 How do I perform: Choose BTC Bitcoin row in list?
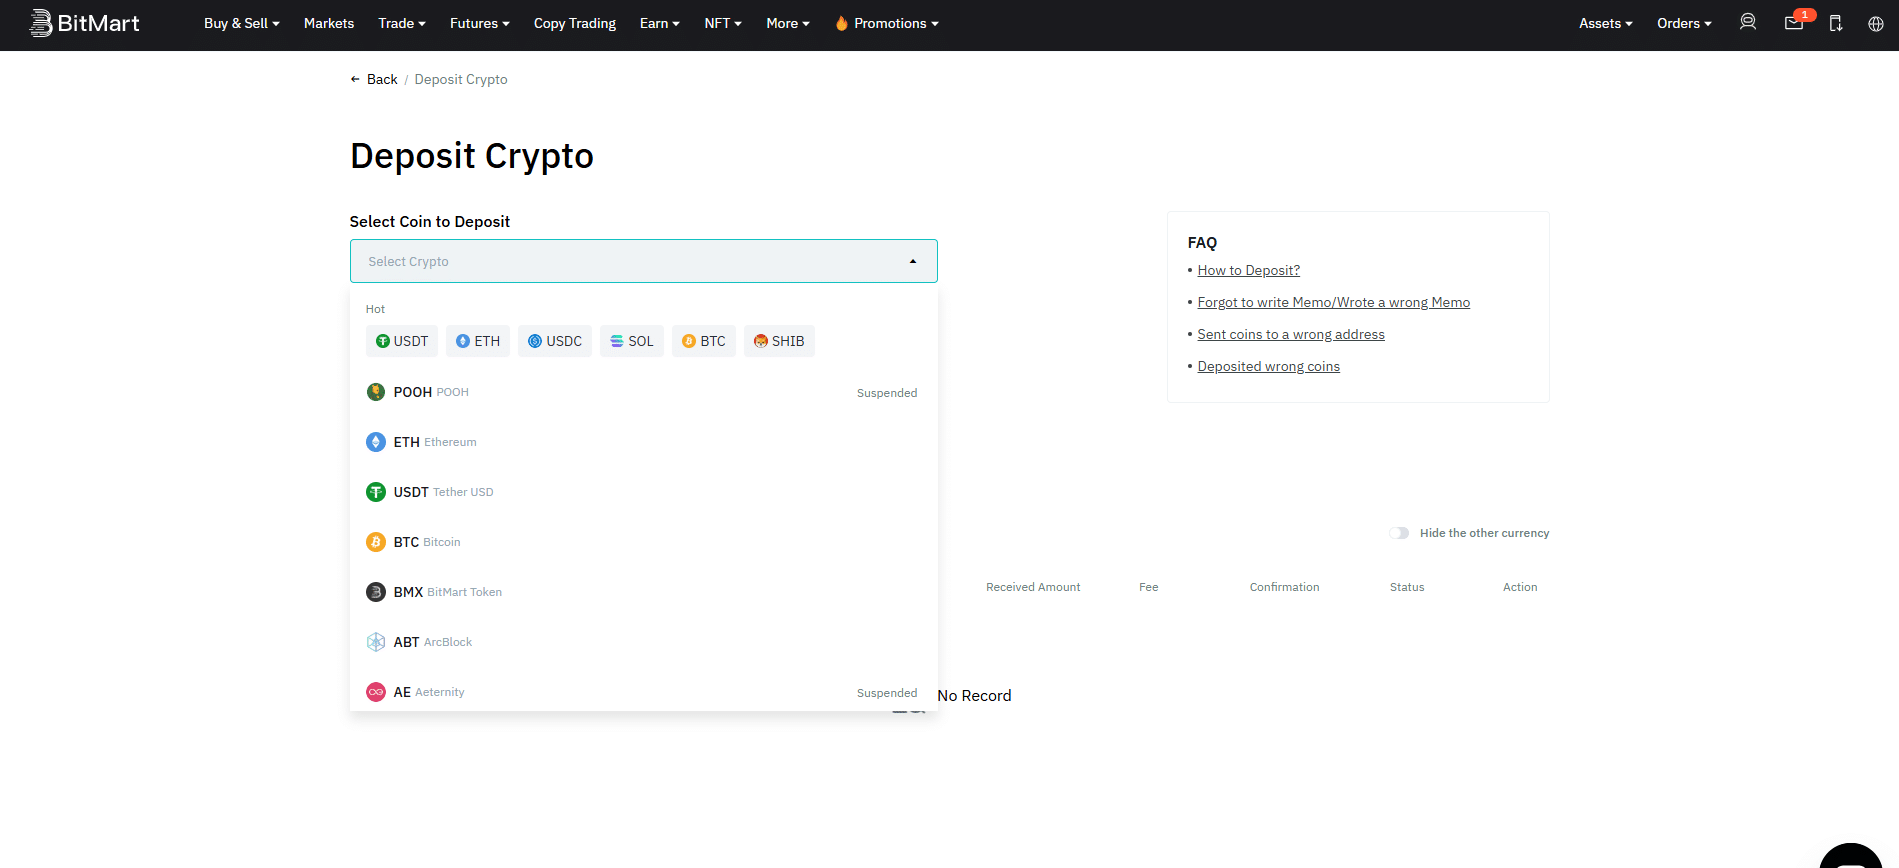pos(644,542)
